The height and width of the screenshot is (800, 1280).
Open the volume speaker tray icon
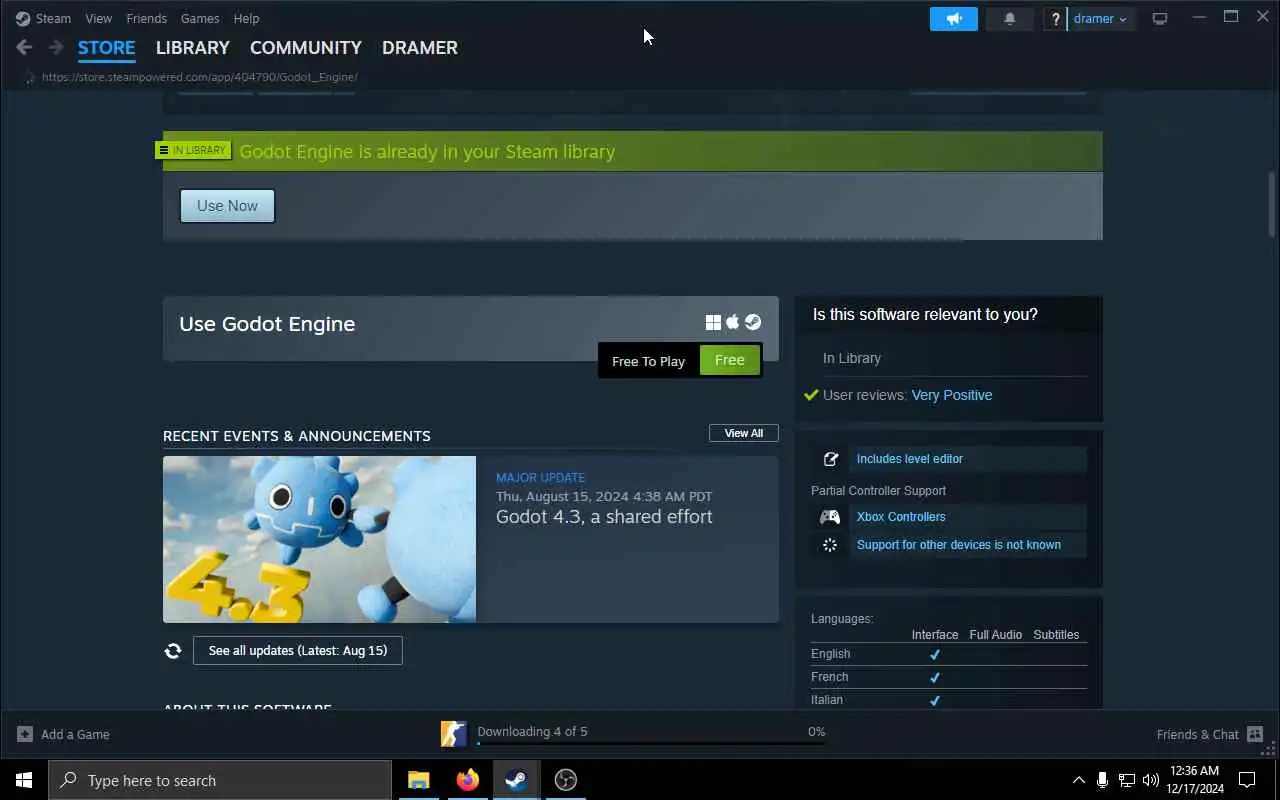(1151, 780)
